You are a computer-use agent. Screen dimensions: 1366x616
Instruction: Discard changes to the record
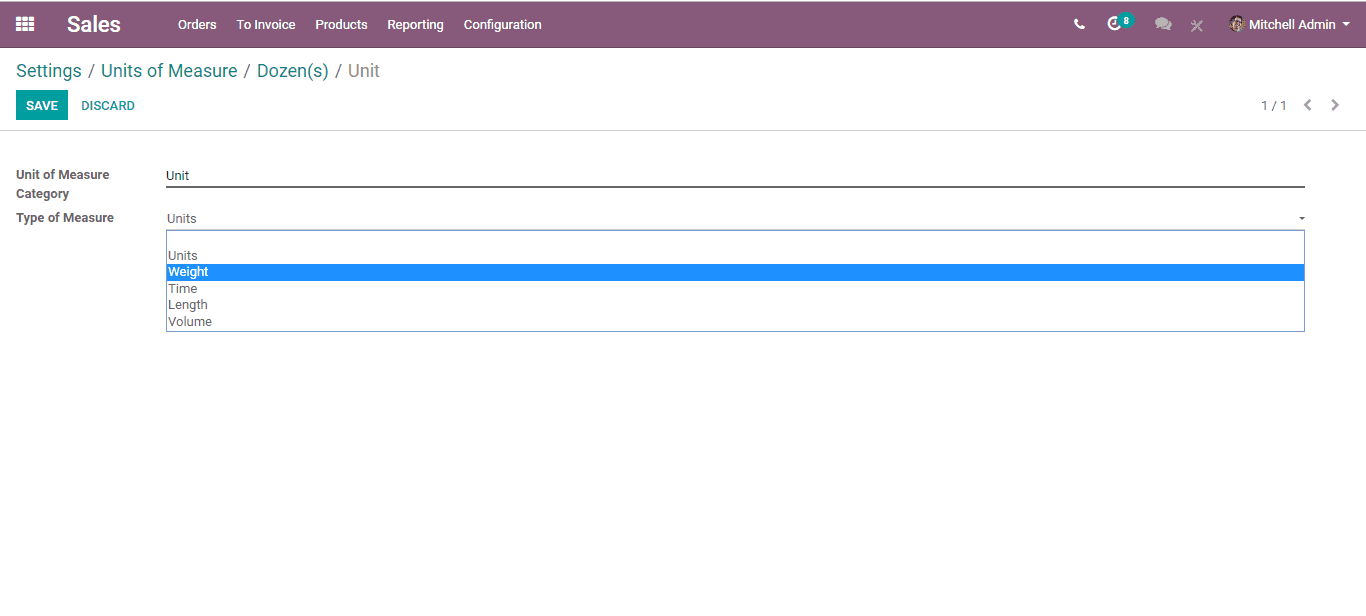click(108, 105)
